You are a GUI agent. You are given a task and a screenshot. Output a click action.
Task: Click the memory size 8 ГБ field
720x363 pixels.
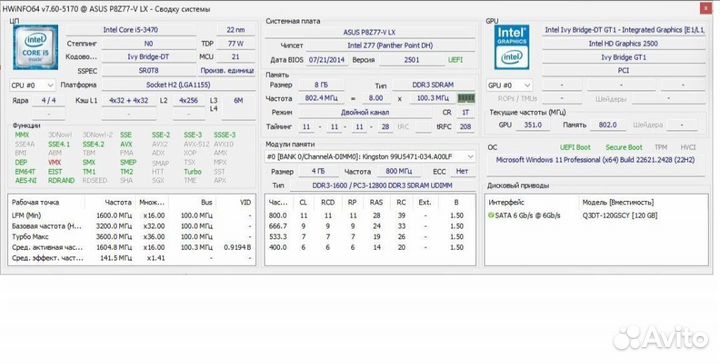pyautogui.click(x=321, y=85)
